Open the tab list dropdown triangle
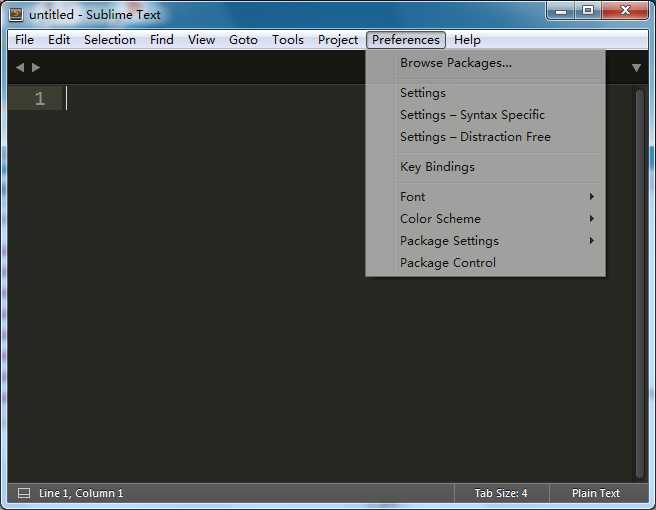This screenshot has height=510, width=656. (636, 68)
